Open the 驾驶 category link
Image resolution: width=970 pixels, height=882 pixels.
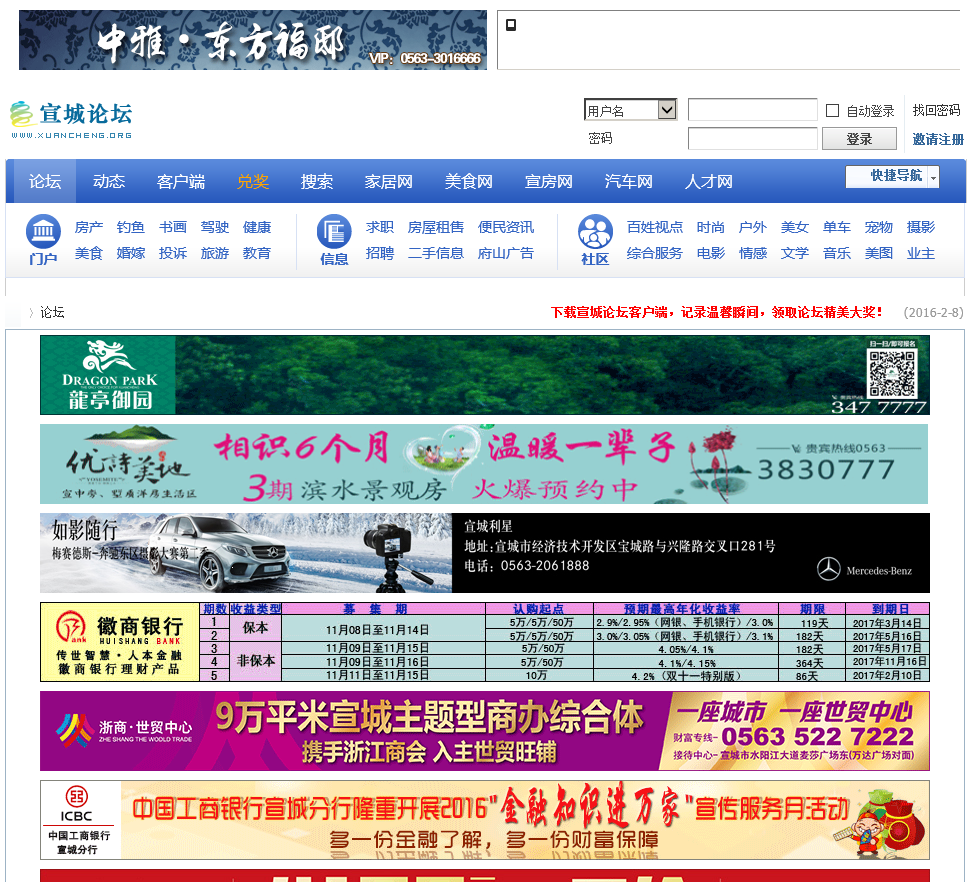coord(215,227)
